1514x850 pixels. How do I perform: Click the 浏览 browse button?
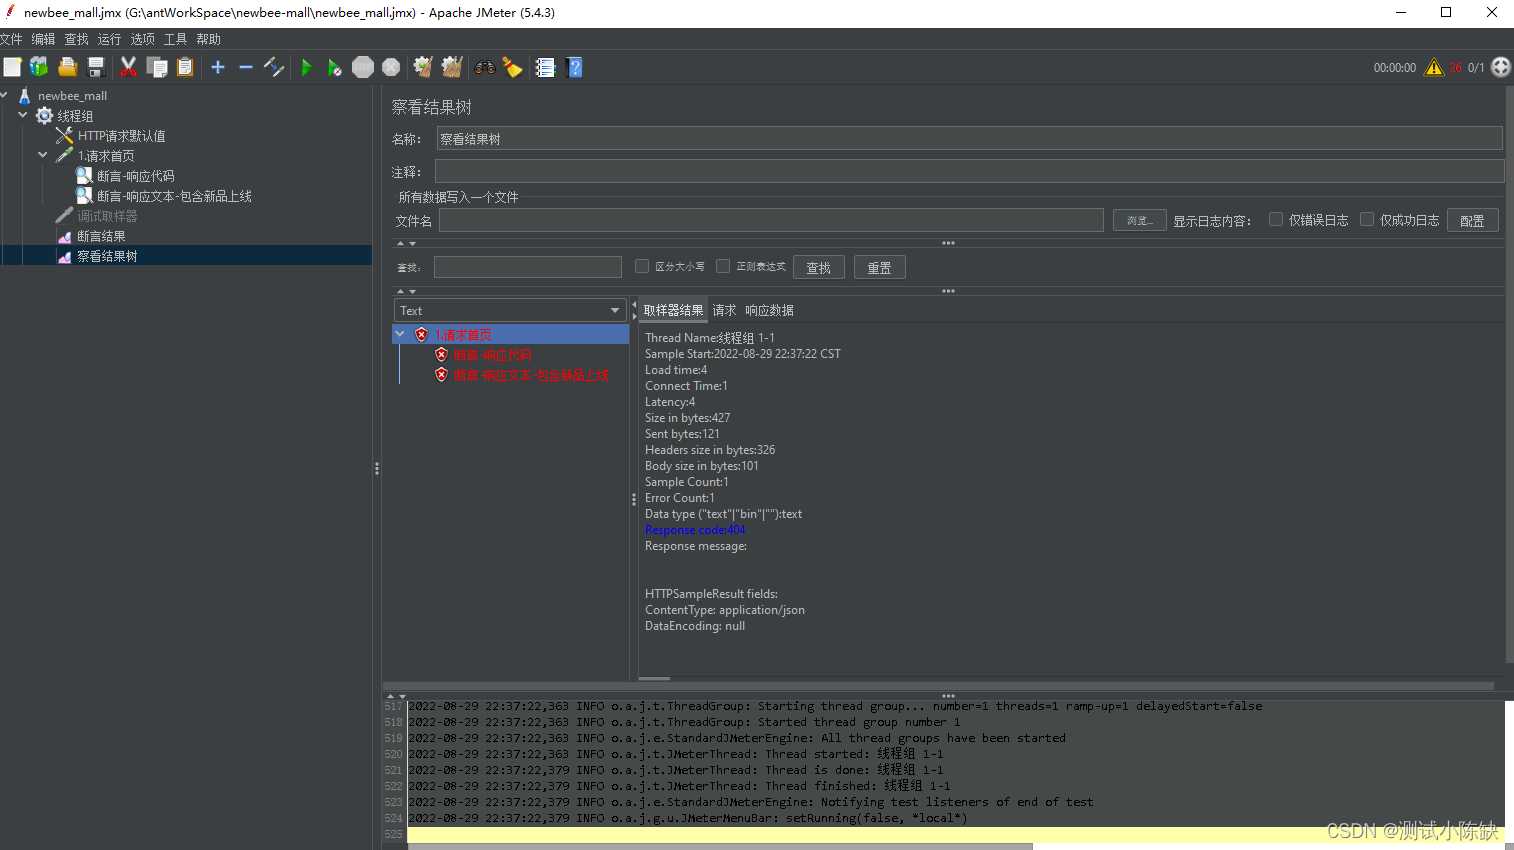[1140, 220]
